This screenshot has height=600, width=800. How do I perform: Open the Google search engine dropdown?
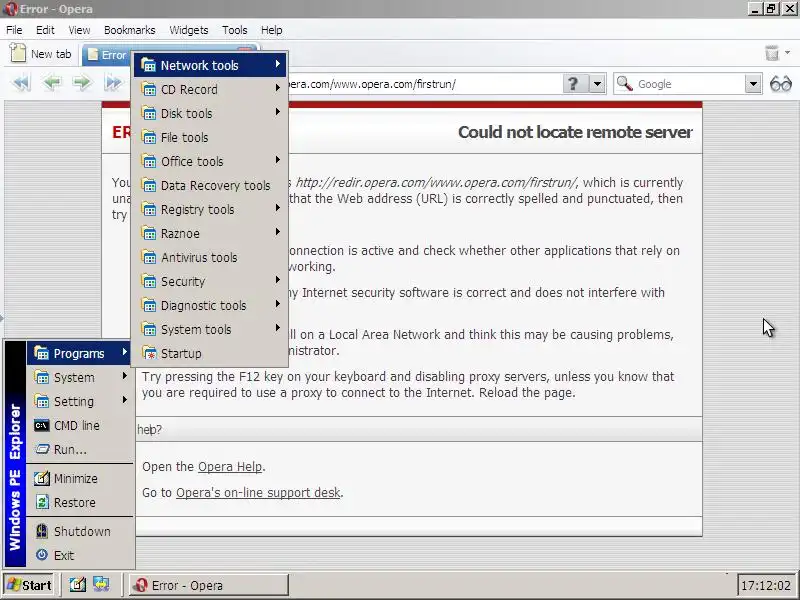pyautogui.click(x=753, y=84)
